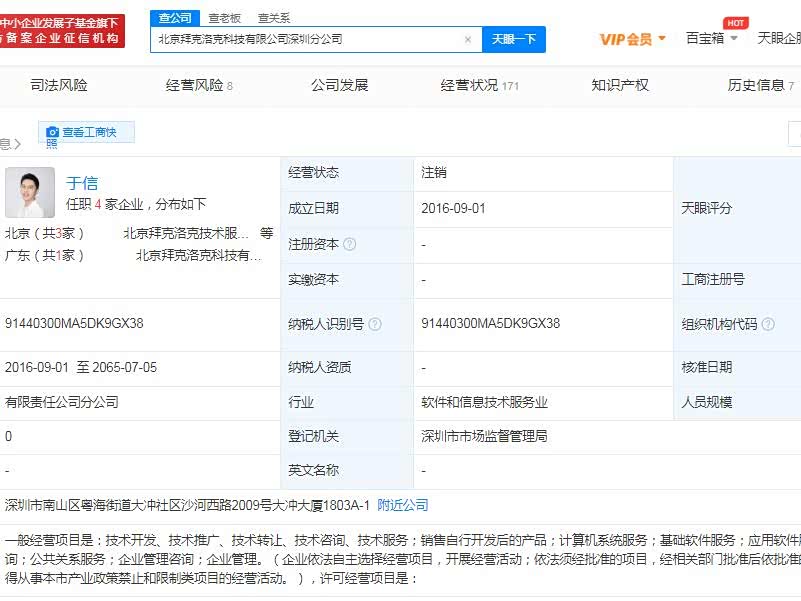
Task: Expand the 历史信息 tab dropdown arrow
Action: tap(792, 86)
